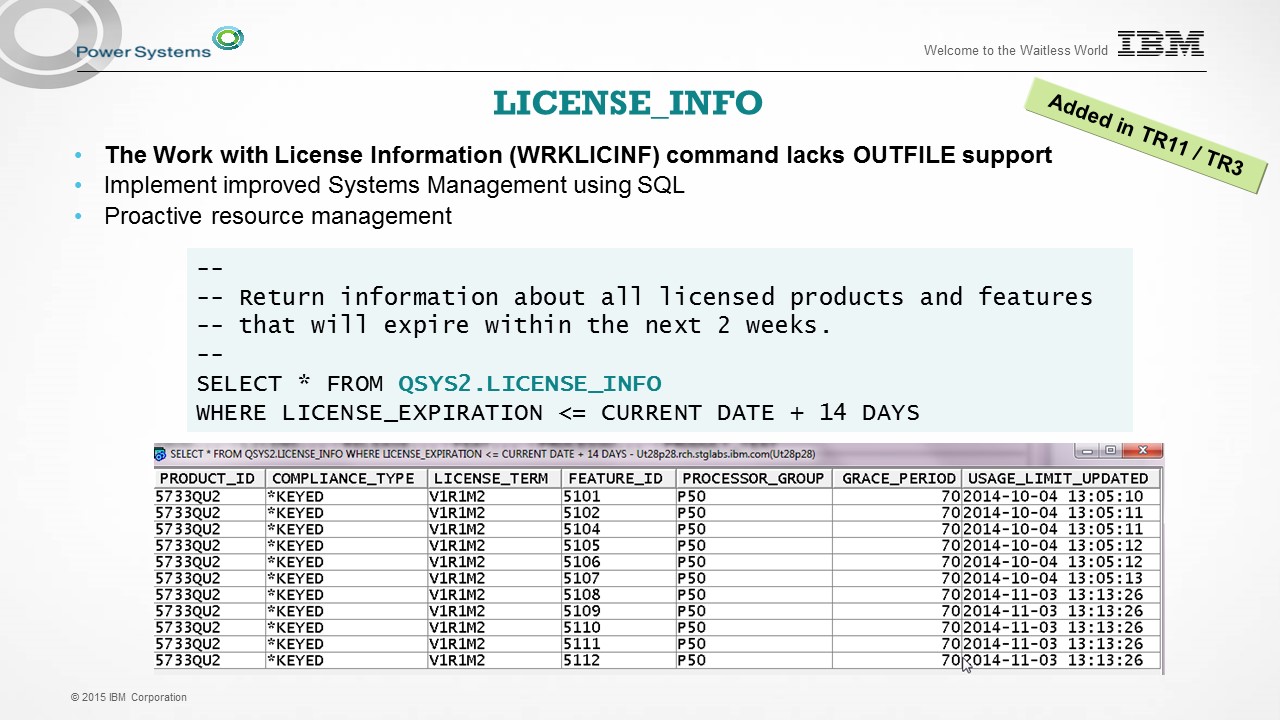Click the 13:05:13 timestamp cell
This screenshot has height=720, width=1280.
[x=1060, y=578]
